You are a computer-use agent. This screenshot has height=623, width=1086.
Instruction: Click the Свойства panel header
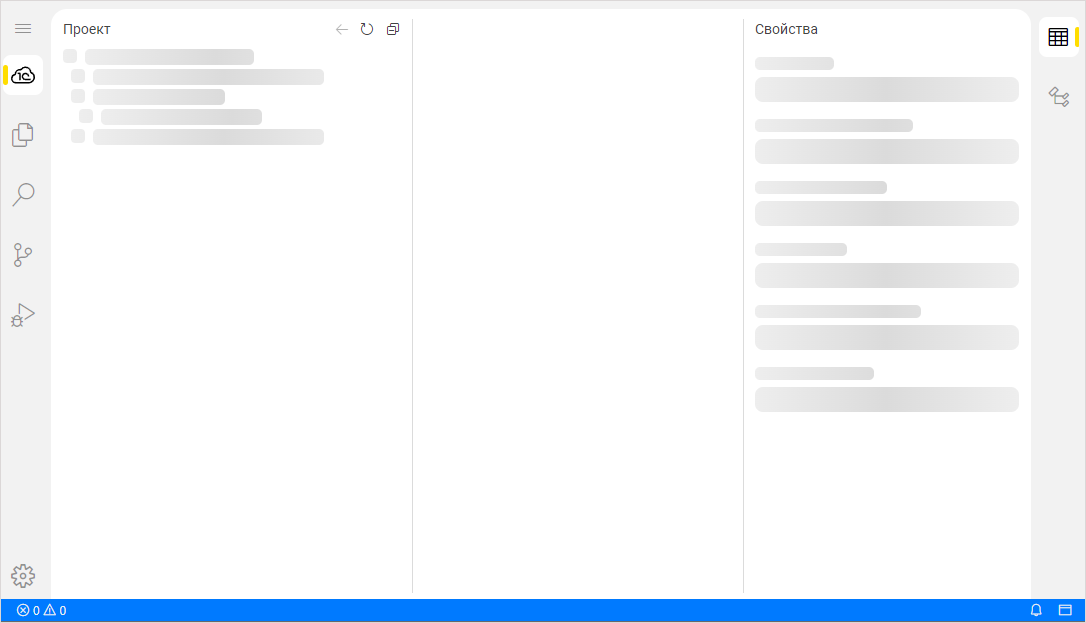pos(786,30)
